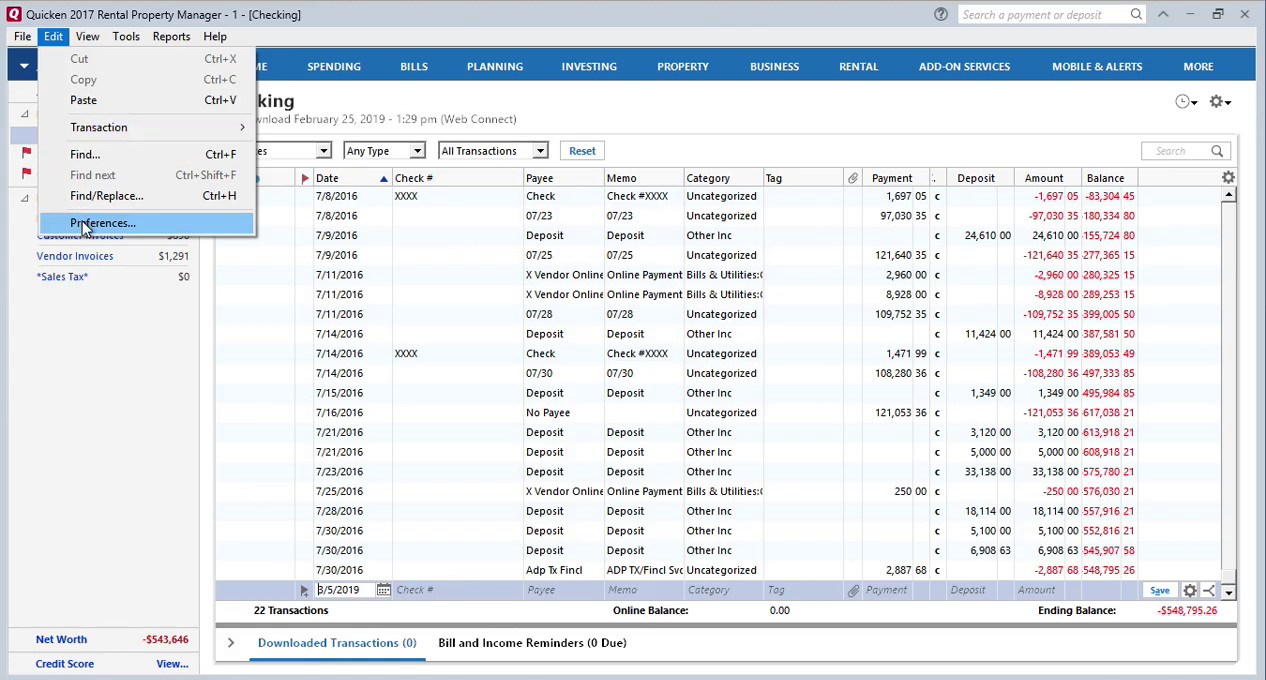This screenshot has width=1266, height=680.
Task: Open Downloaded Transactions (0) tab
Action: pos(337,643)
